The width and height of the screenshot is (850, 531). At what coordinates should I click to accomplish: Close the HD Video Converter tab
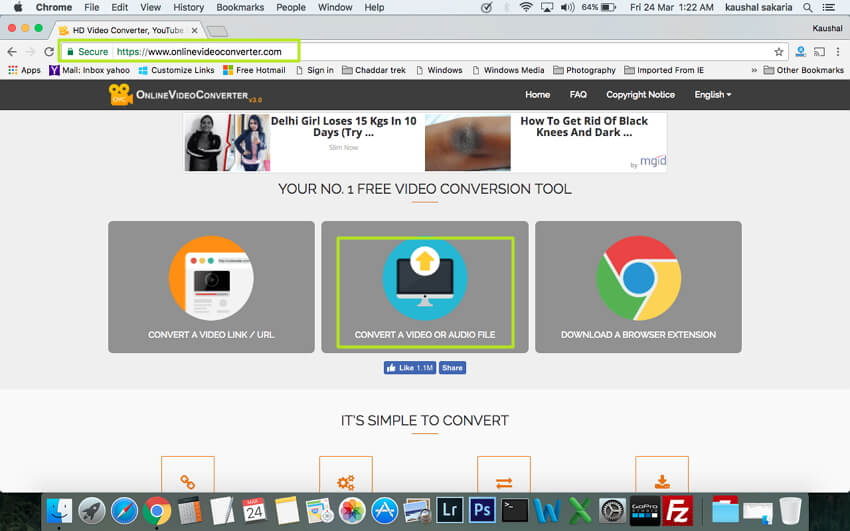pyautogui.click(x=195, y=30)
